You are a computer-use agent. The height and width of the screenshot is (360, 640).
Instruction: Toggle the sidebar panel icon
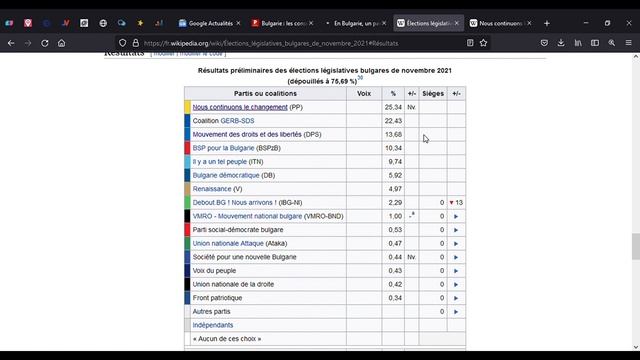coord(595,43)
